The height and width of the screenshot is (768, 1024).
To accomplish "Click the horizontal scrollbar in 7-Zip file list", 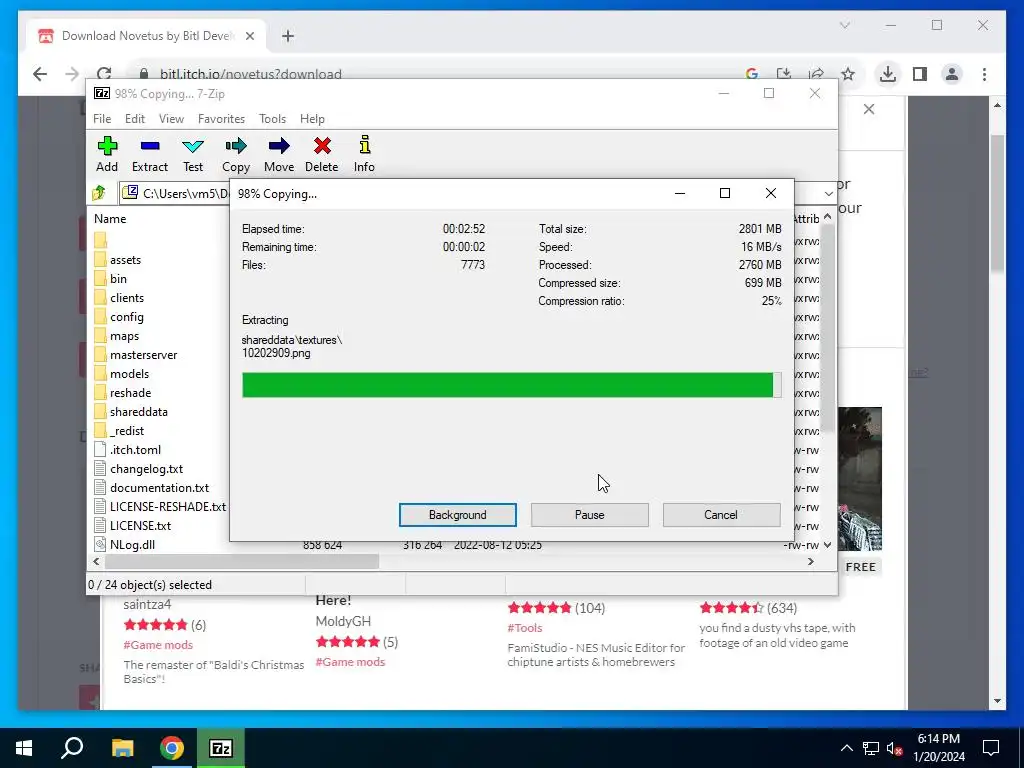I will pyautogui.click(x=242, y=562).
